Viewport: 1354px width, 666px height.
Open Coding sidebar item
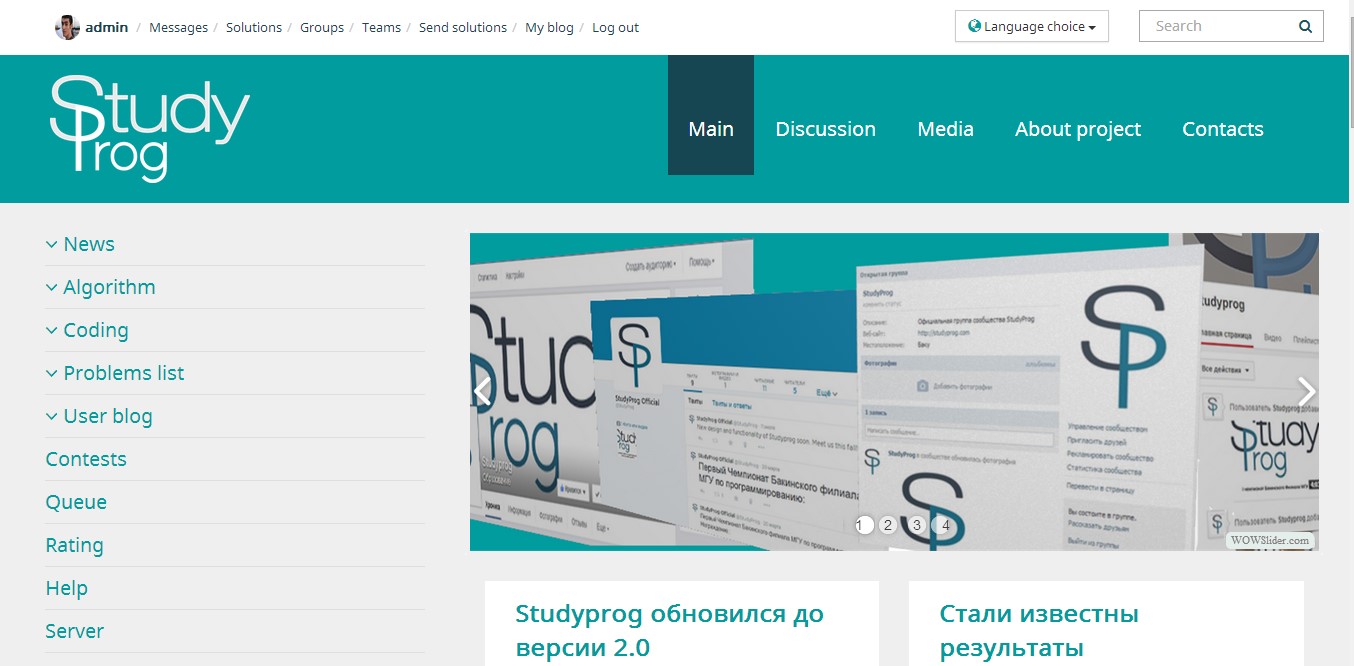pos(96,330)
